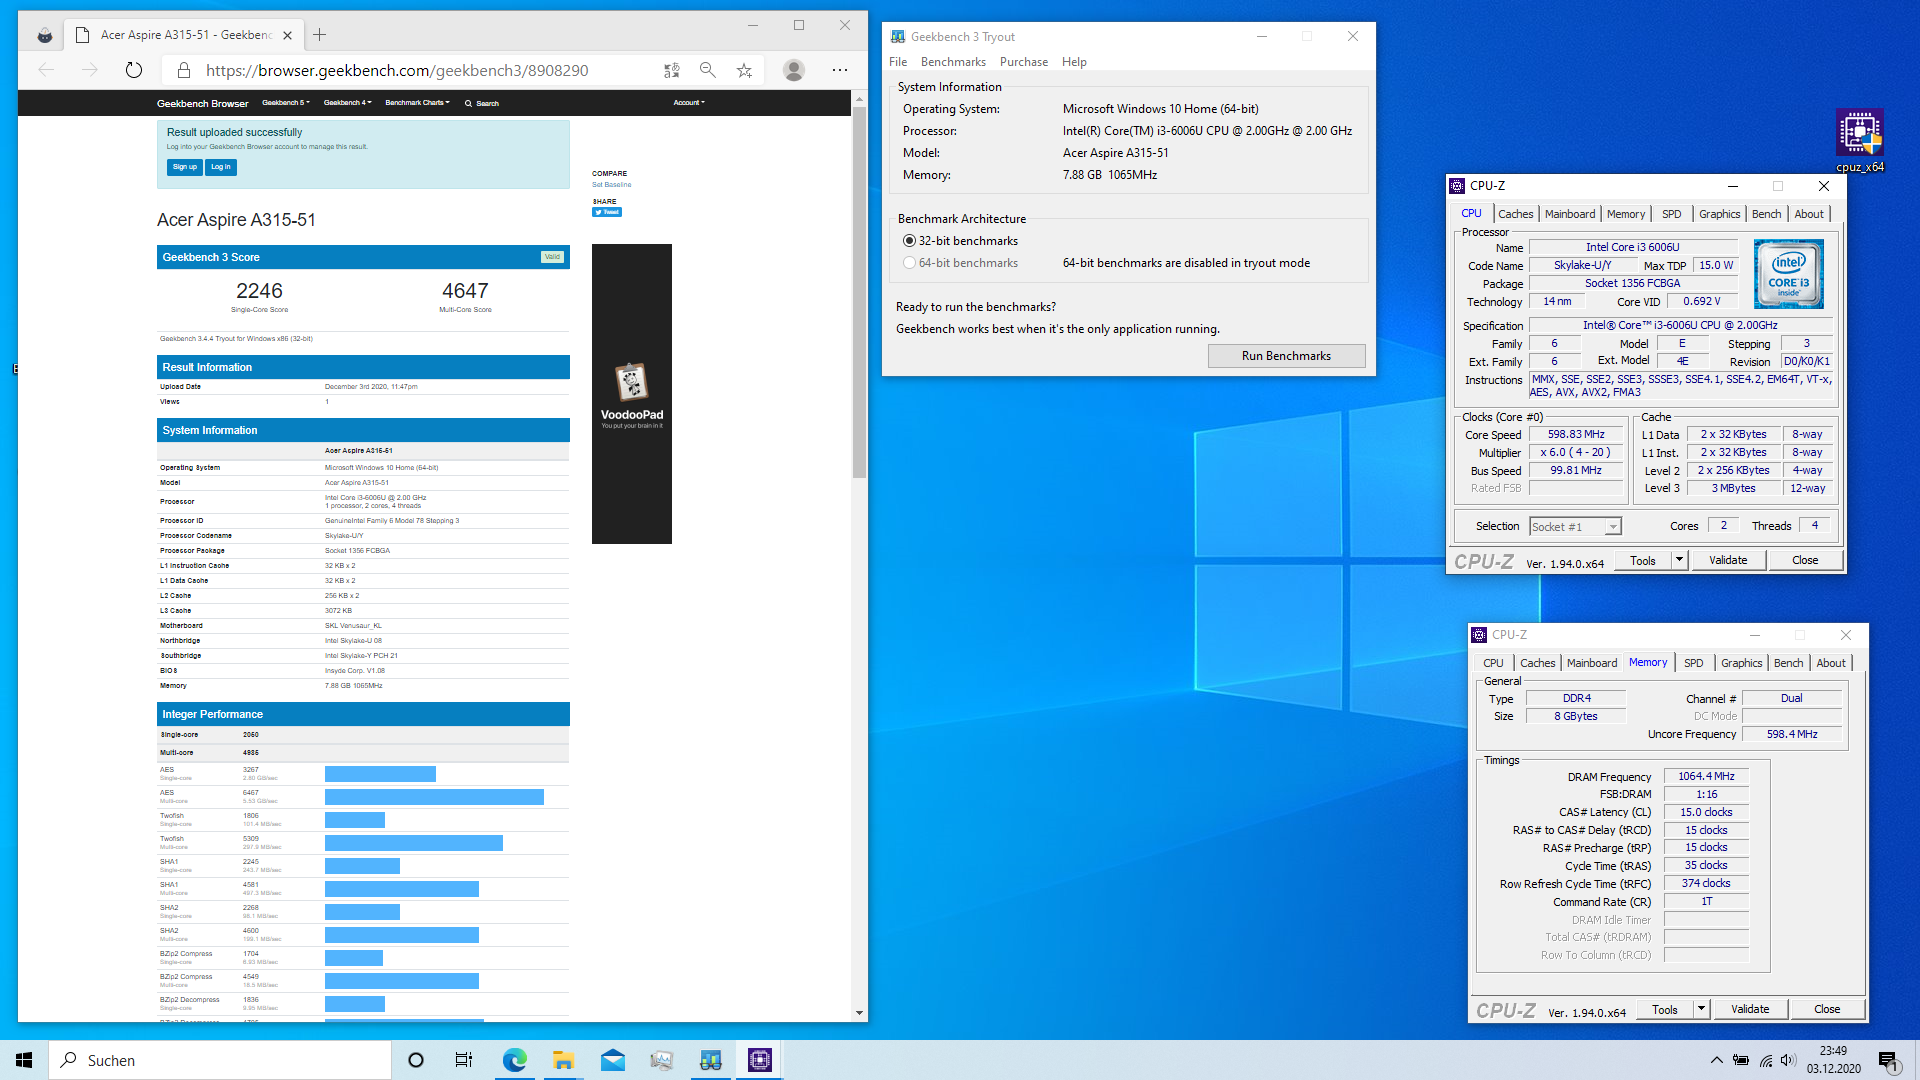
Task: Close the Acer Aspire A315-51 browser tab
Action: tap(288, 35)
